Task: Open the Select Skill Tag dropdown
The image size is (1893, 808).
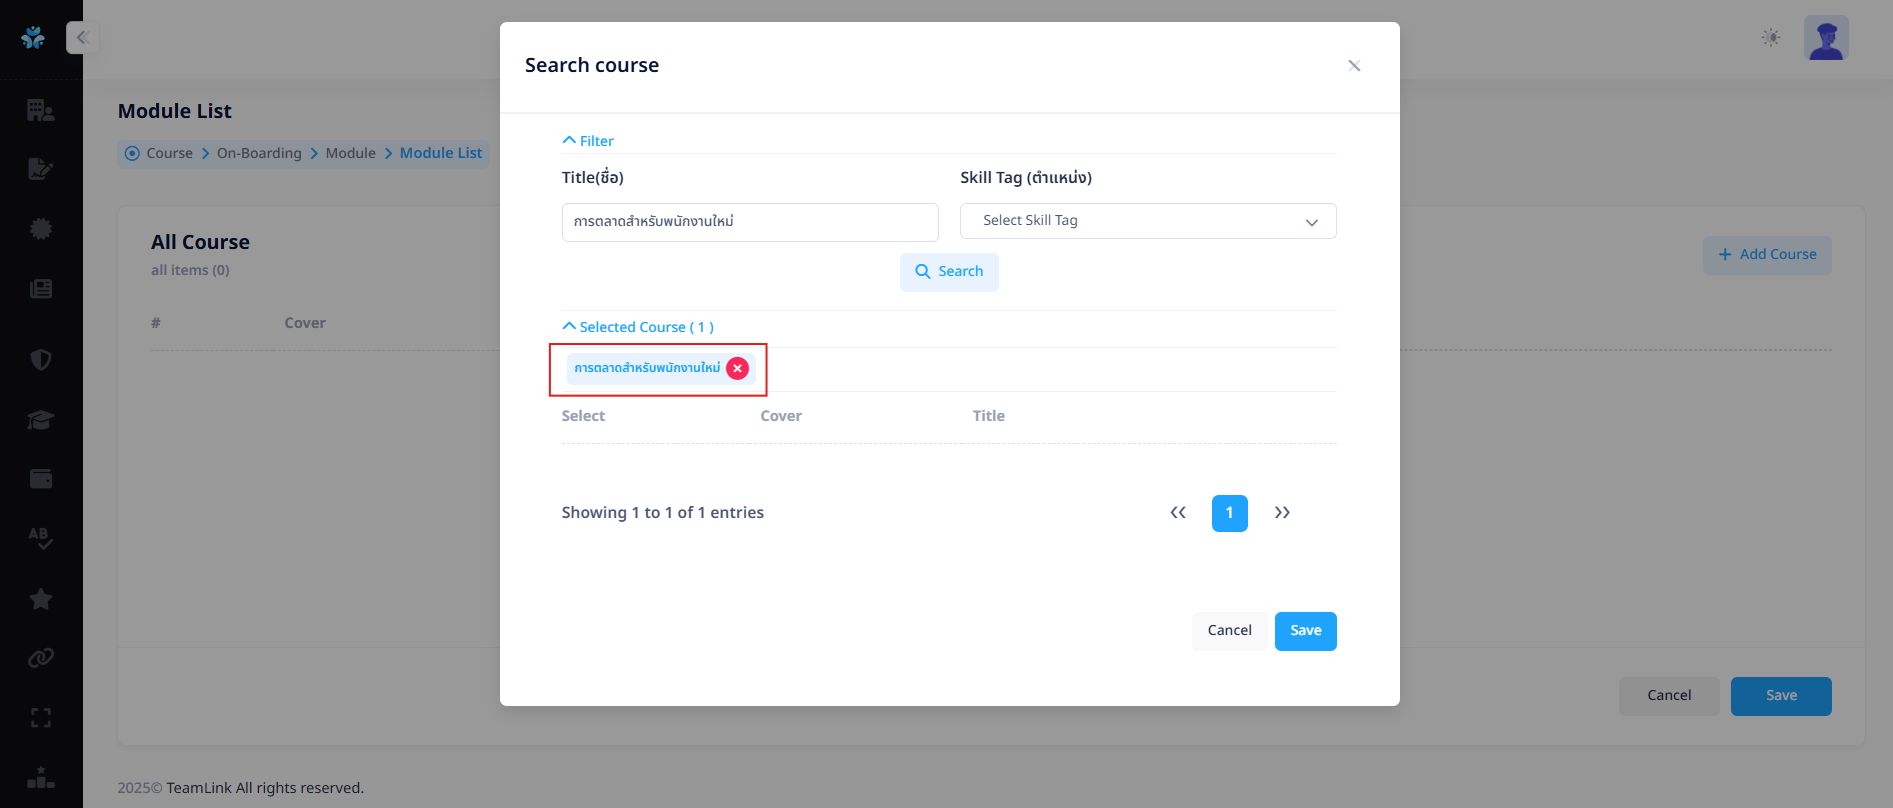Action: pyautogui.click(x=1147, y=221)
